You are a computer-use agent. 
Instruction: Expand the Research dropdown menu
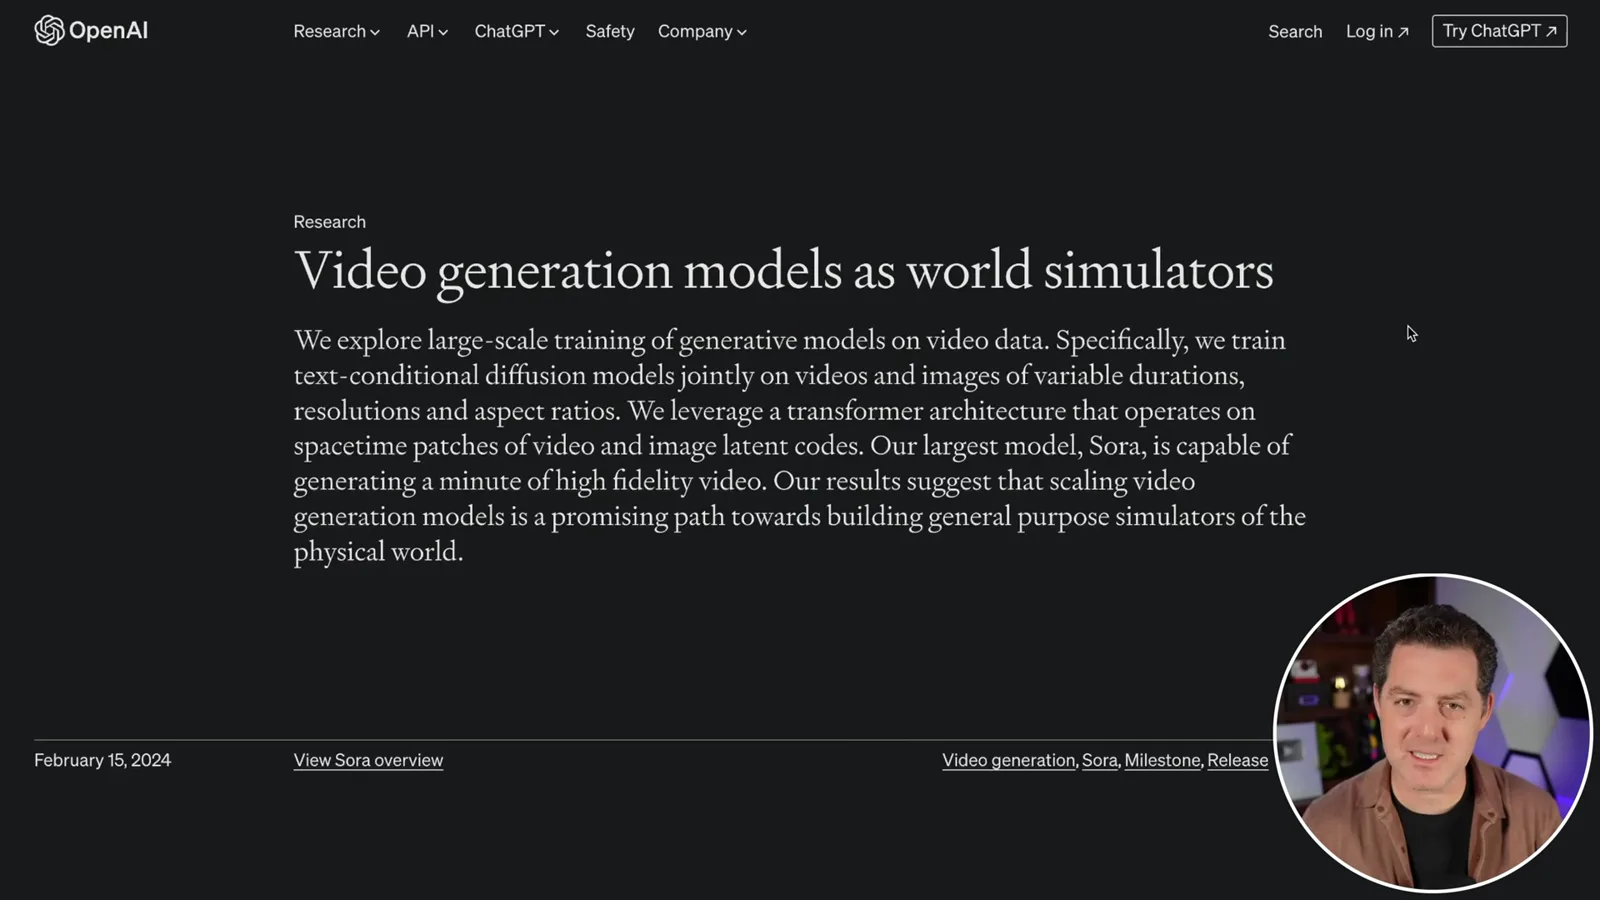pos(337,31)
